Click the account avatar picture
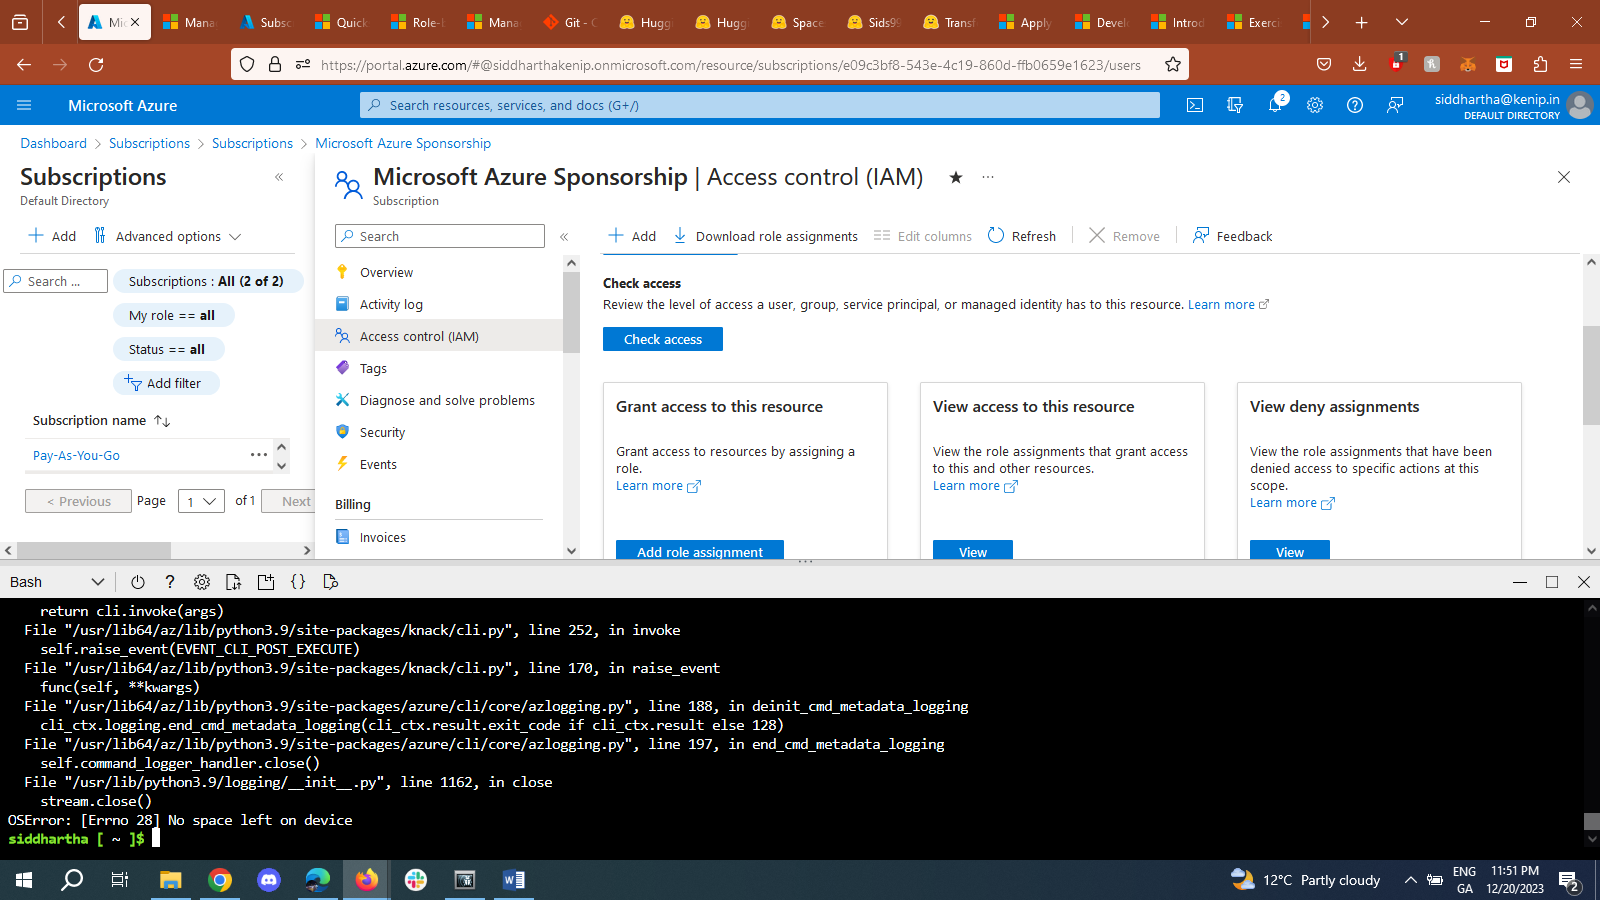Screen dimensions: 1600x900 click(x=1580, y=105)
